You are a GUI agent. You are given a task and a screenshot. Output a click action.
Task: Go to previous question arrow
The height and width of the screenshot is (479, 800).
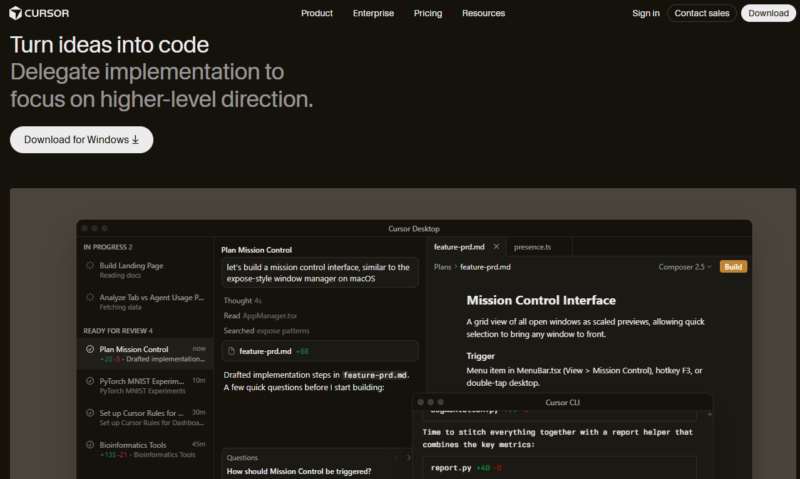[x=396, y=458]
